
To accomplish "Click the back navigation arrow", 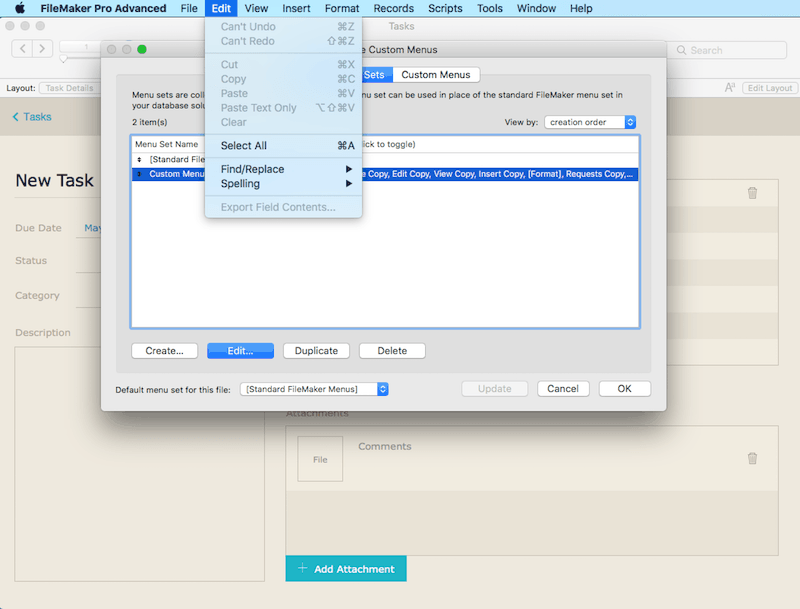I will (24, 46).
